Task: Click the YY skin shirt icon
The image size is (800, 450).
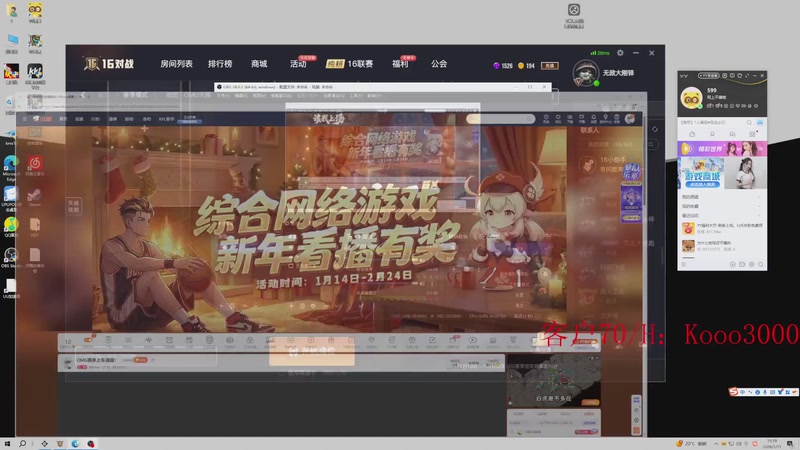Action: click(740, 76)
